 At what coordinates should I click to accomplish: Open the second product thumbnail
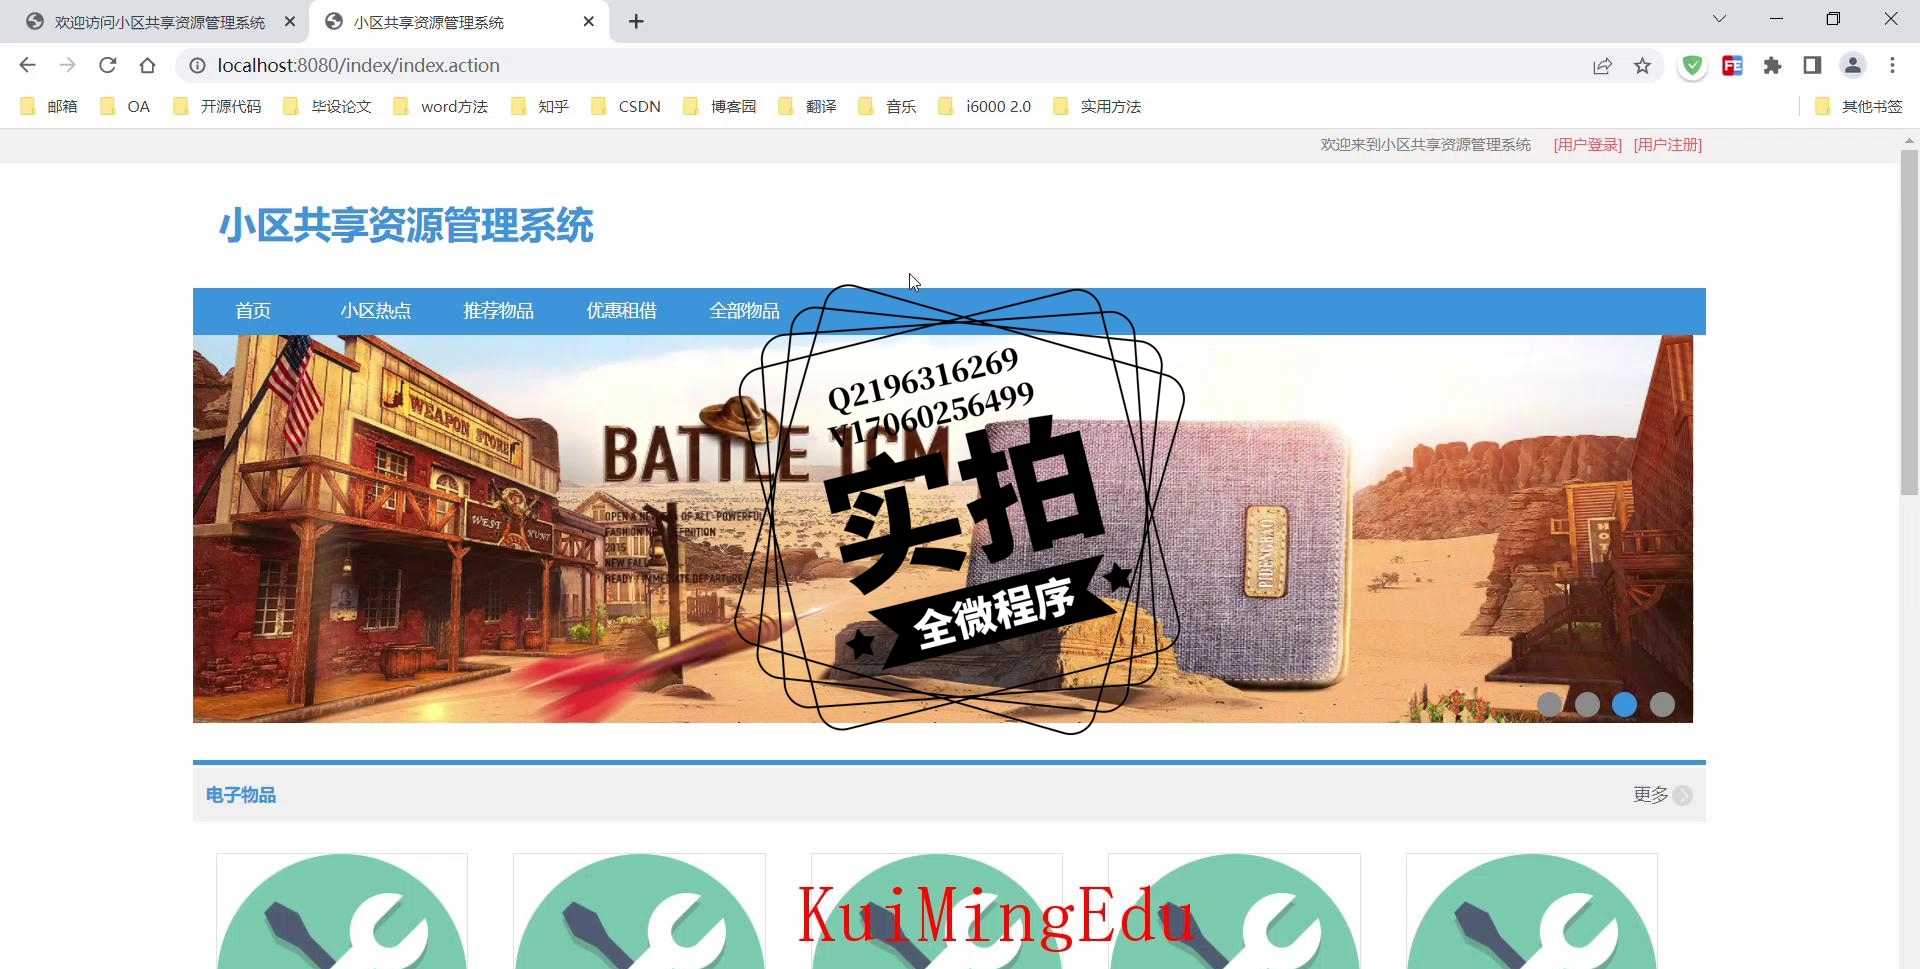pos(639,911)
